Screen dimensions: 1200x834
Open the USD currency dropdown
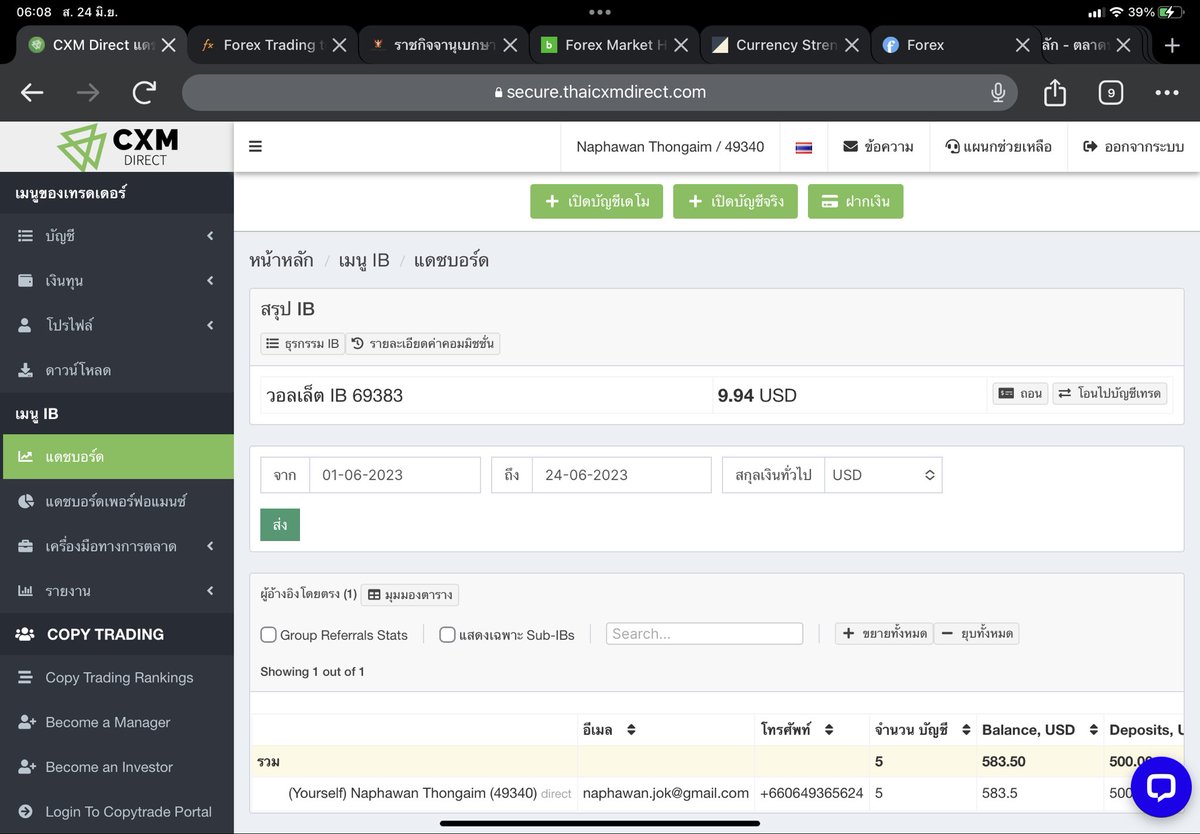pos(883,475)
